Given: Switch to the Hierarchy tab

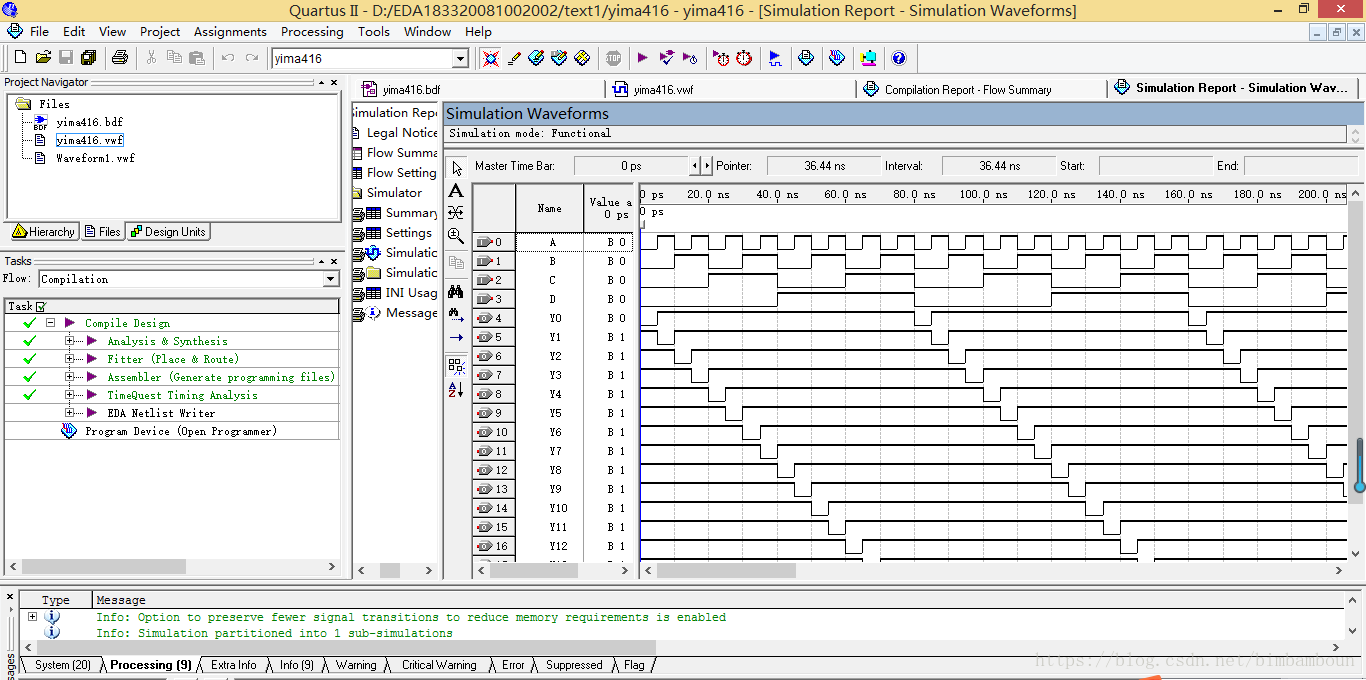Looking at the screenshot, I should [x=43, y=232].
